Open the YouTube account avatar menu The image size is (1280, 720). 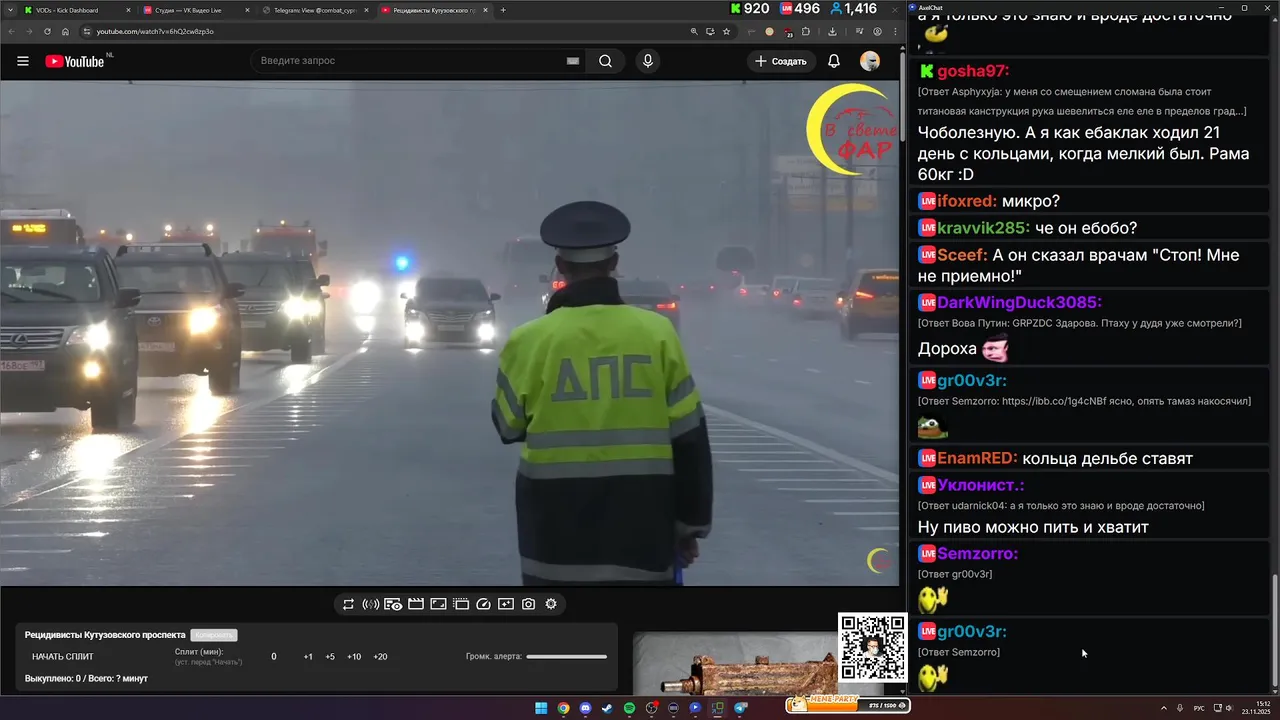point(870,61)
